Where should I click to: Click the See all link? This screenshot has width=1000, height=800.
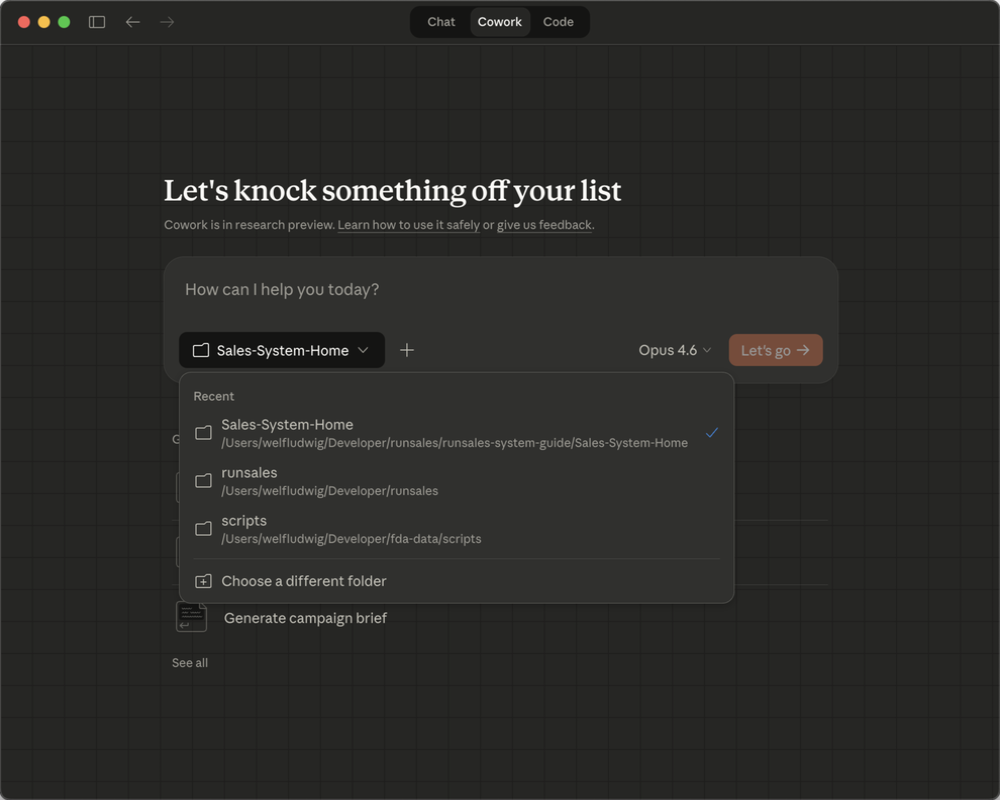pos(190,663)
